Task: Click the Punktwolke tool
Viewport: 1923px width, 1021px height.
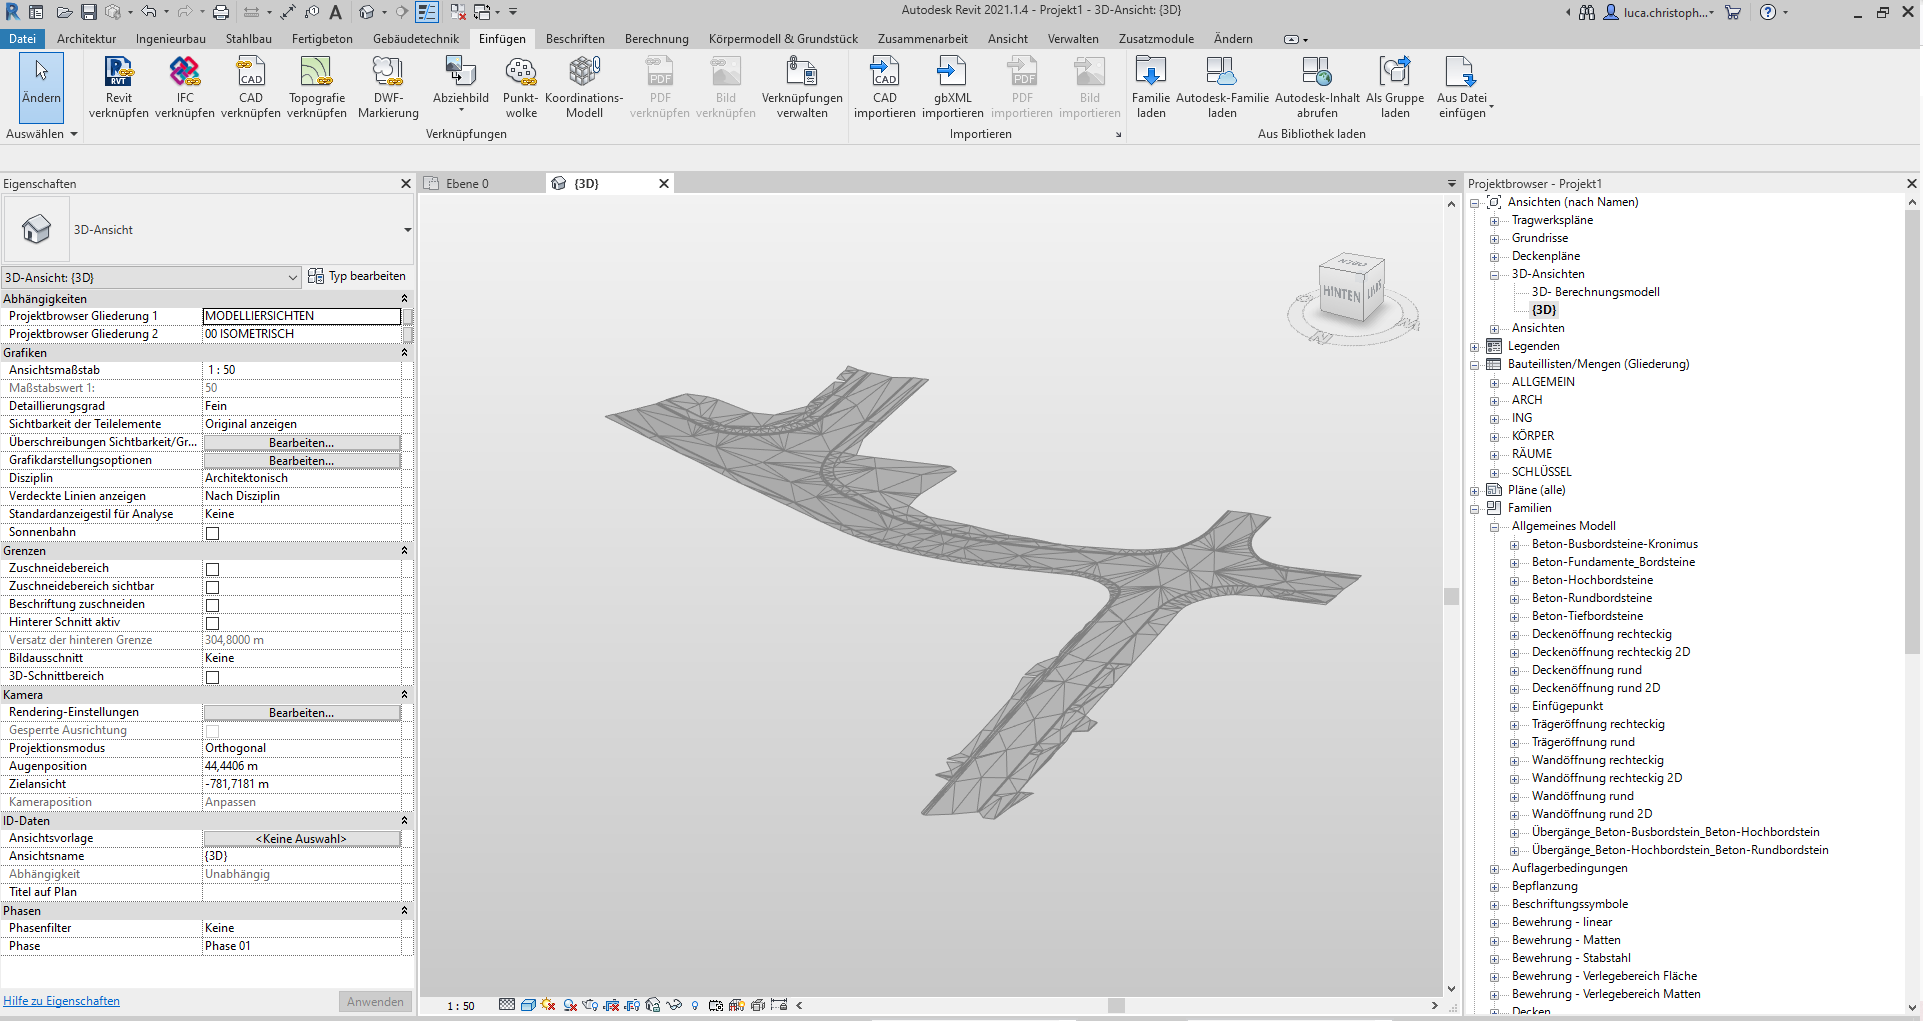Action: [x=521, y=88]
